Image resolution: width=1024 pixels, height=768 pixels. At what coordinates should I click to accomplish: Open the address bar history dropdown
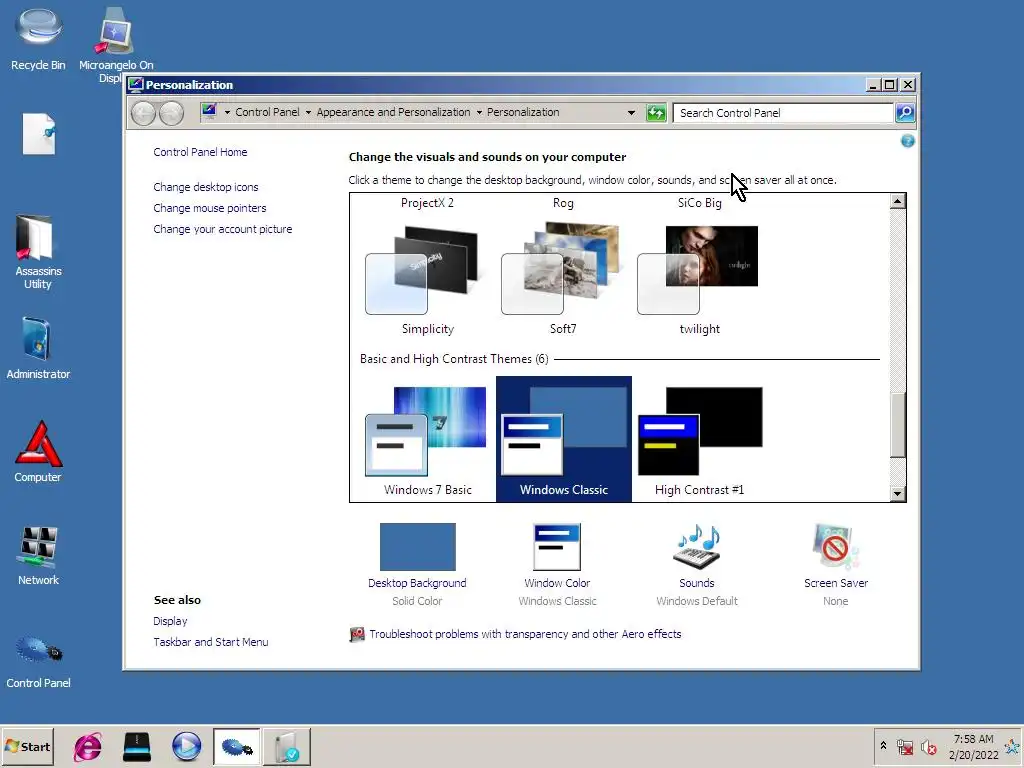click(631, 112)
